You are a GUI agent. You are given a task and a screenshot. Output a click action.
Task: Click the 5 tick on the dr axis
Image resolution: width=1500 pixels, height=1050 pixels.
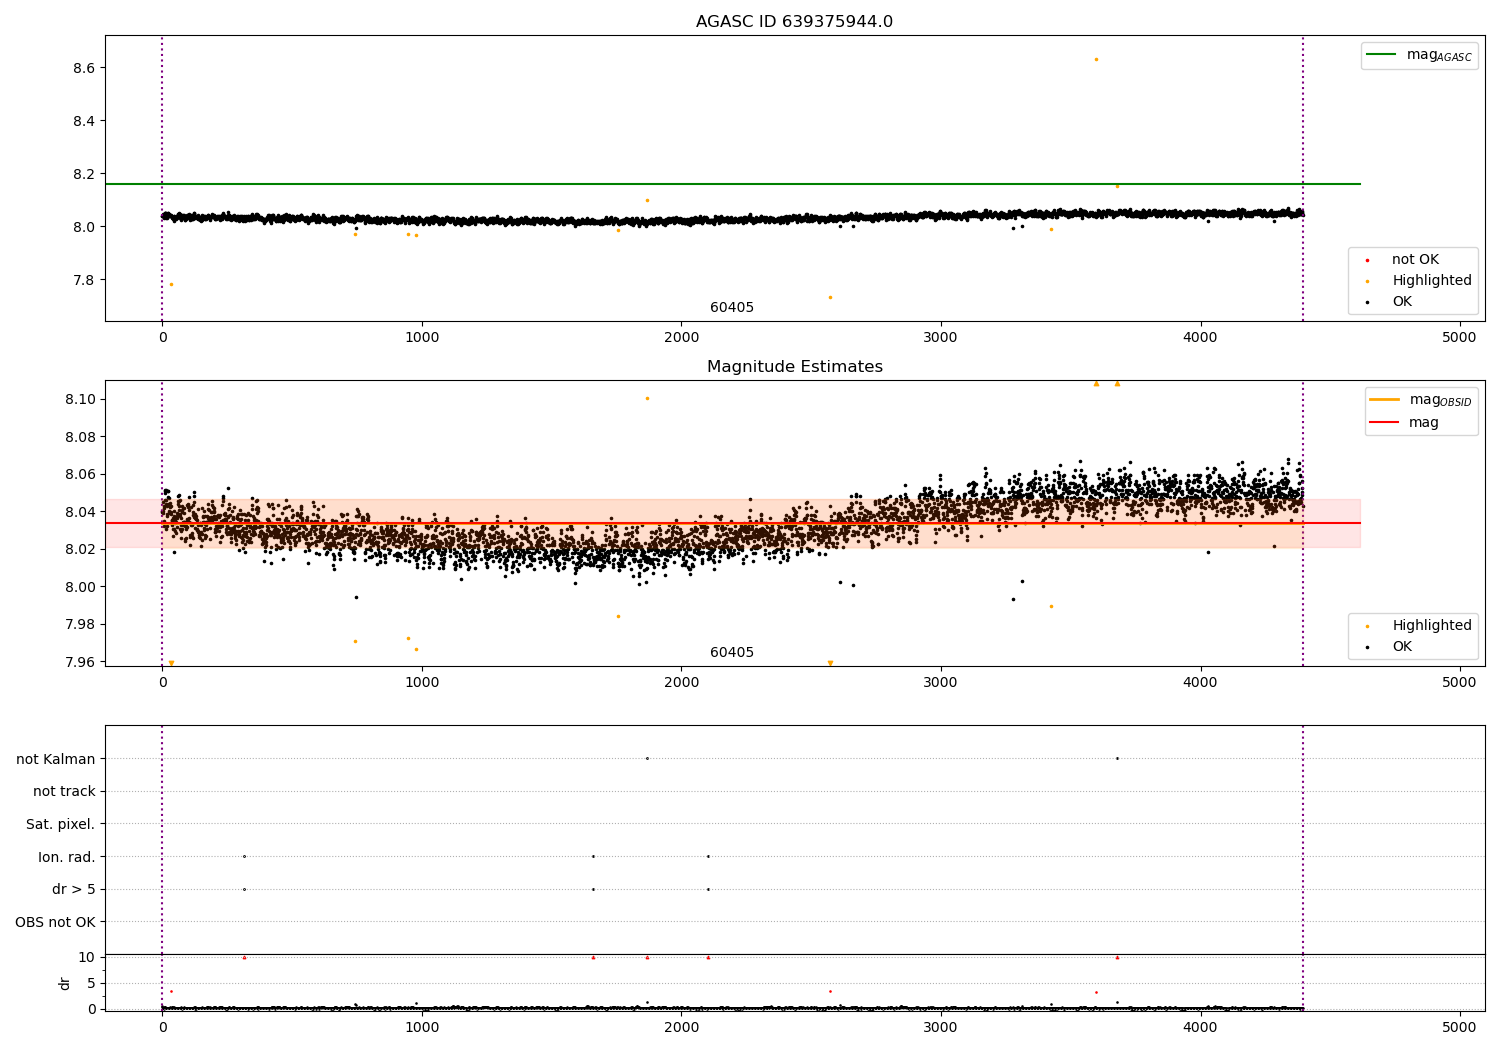click(x=91, y=983)
